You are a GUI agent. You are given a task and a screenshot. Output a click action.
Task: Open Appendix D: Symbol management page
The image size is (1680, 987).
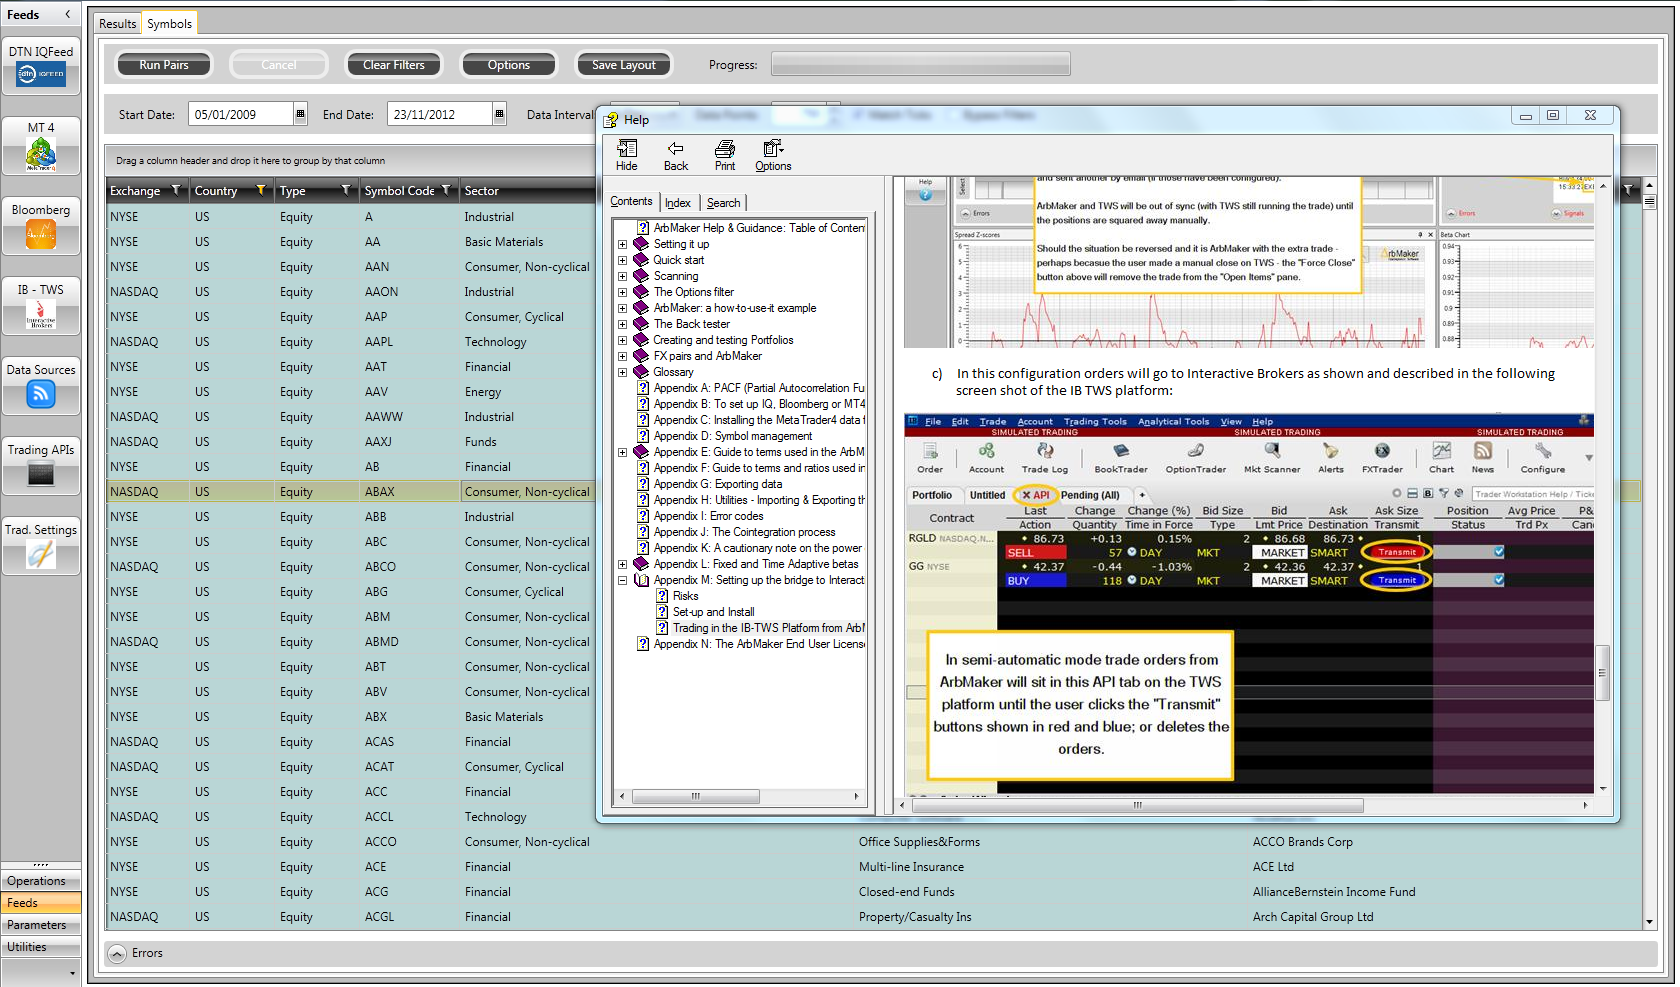tap(733, 436)
